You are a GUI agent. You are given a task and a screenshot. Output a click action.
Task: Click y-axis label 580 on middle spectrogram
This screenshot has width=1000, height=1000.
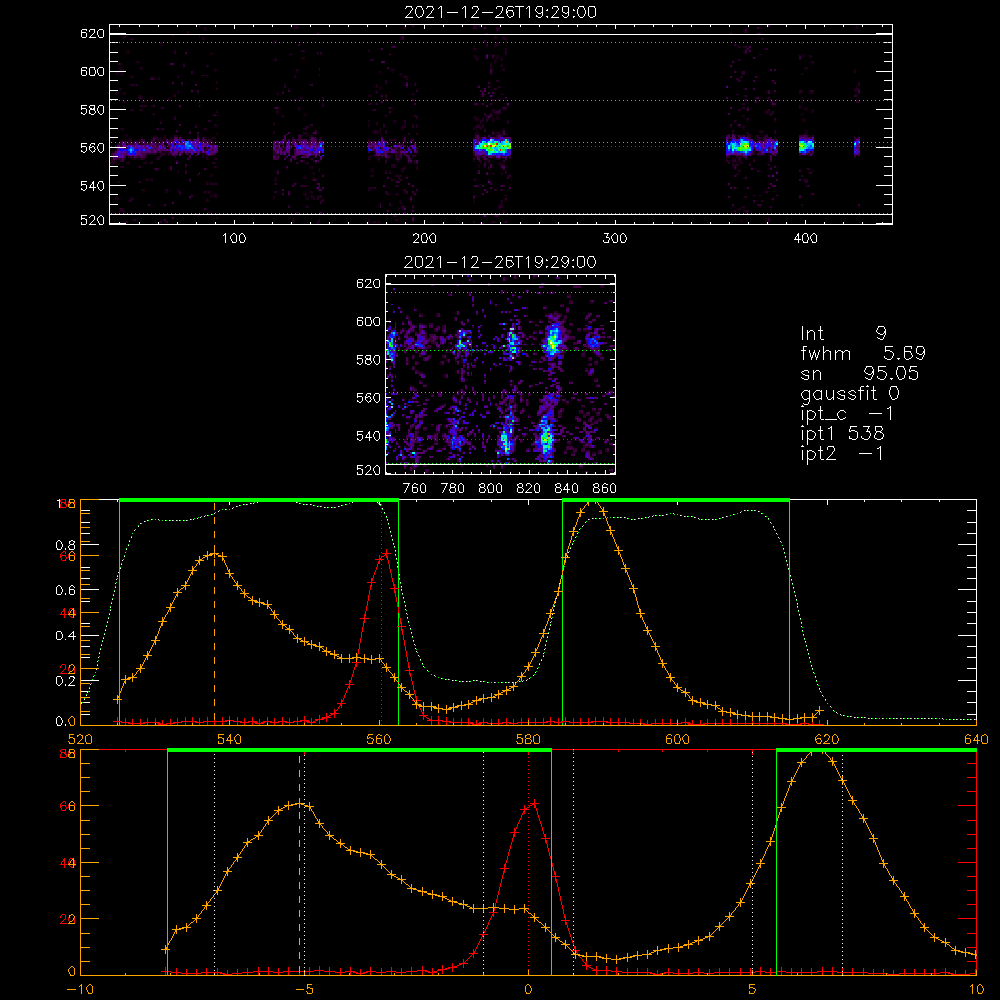[x=368, y=360]
